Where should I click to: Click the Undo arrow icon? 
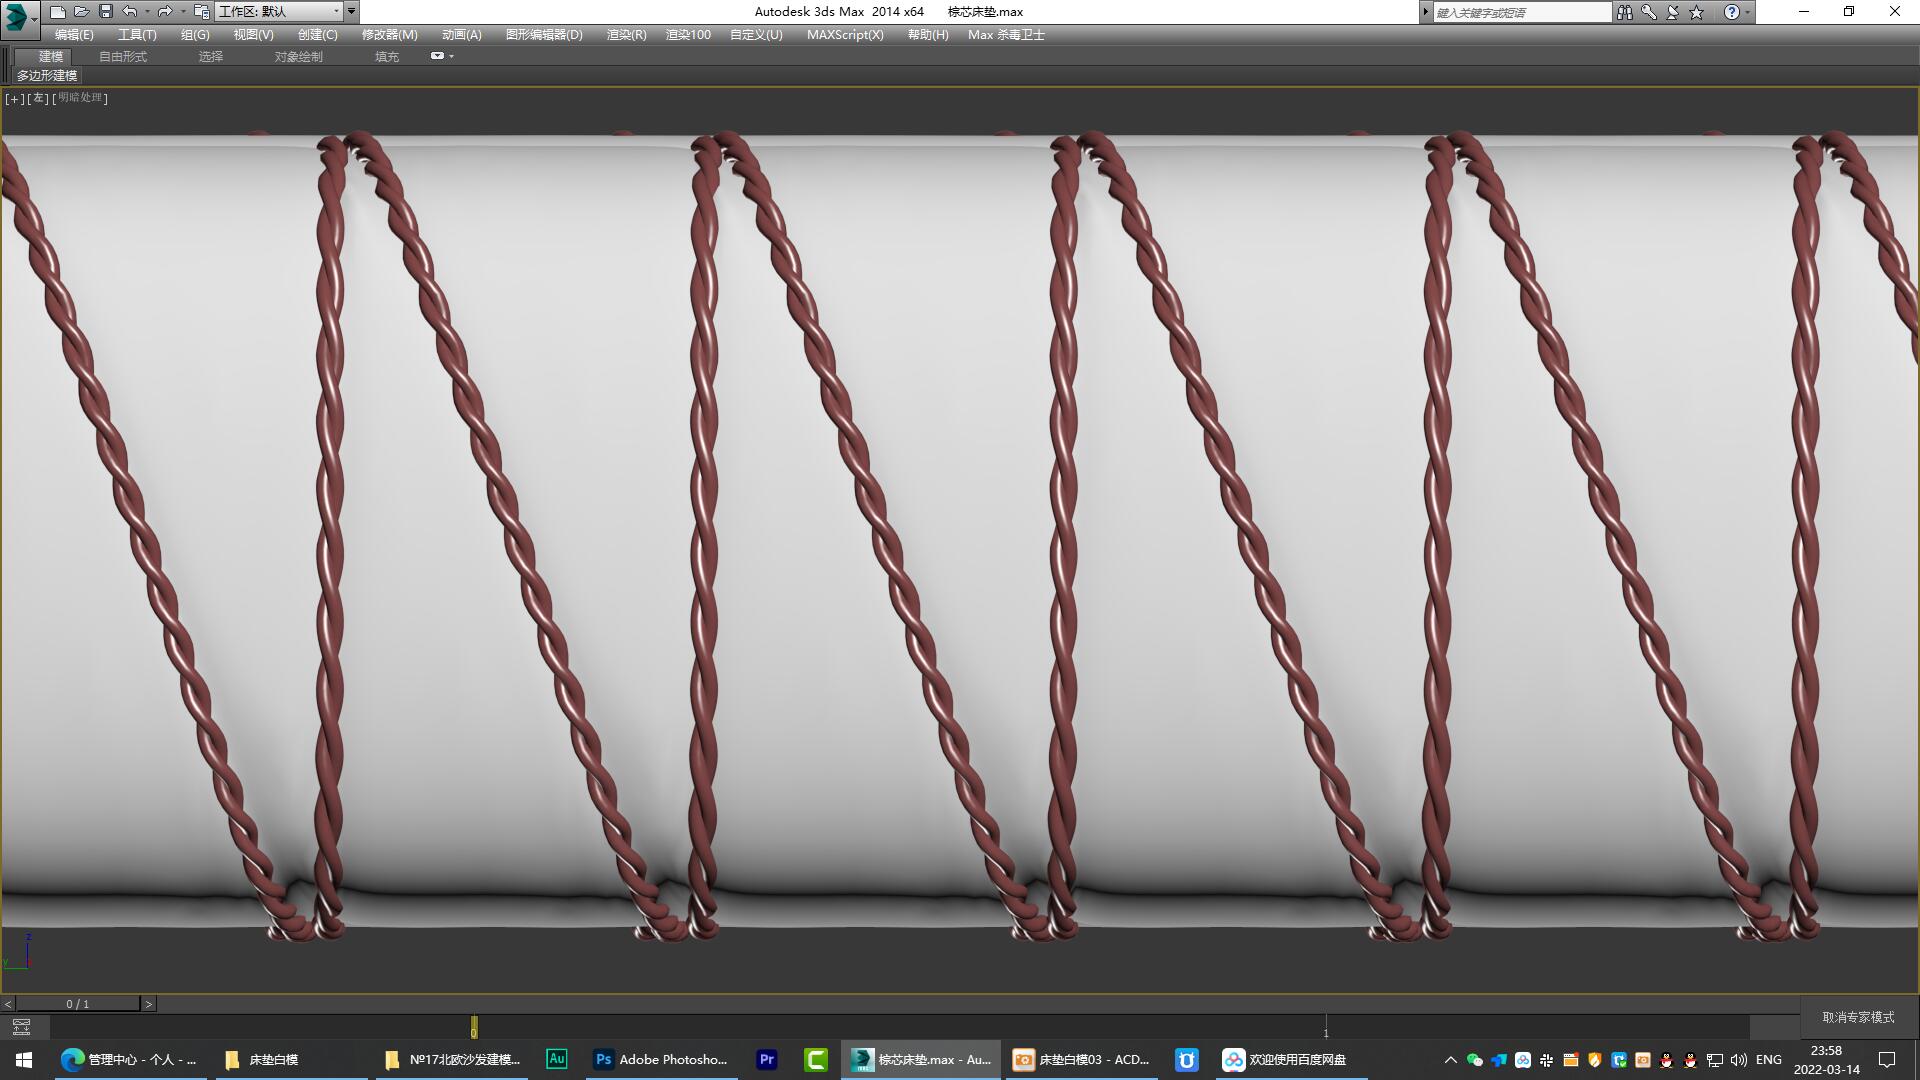[130, 12]
